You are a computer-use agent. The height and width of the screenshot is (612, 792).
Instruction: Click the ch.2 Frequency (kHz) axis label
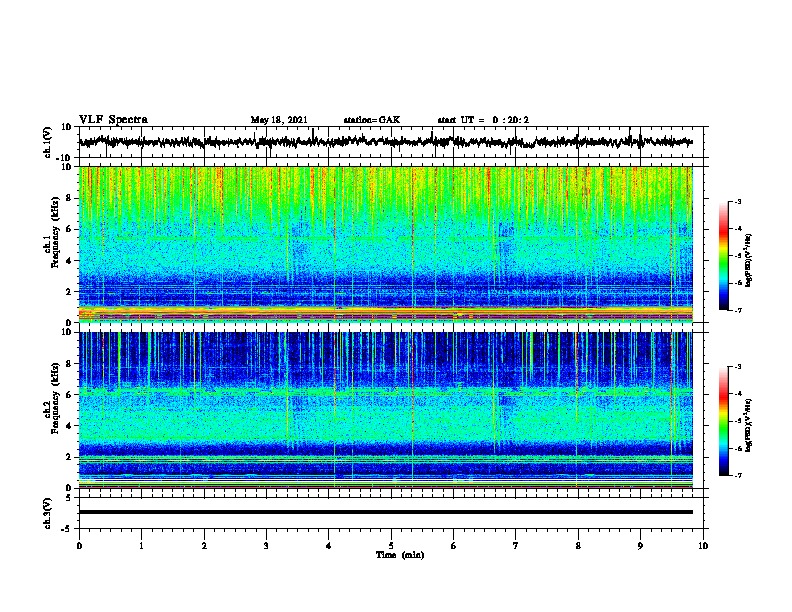click(55, 398)
